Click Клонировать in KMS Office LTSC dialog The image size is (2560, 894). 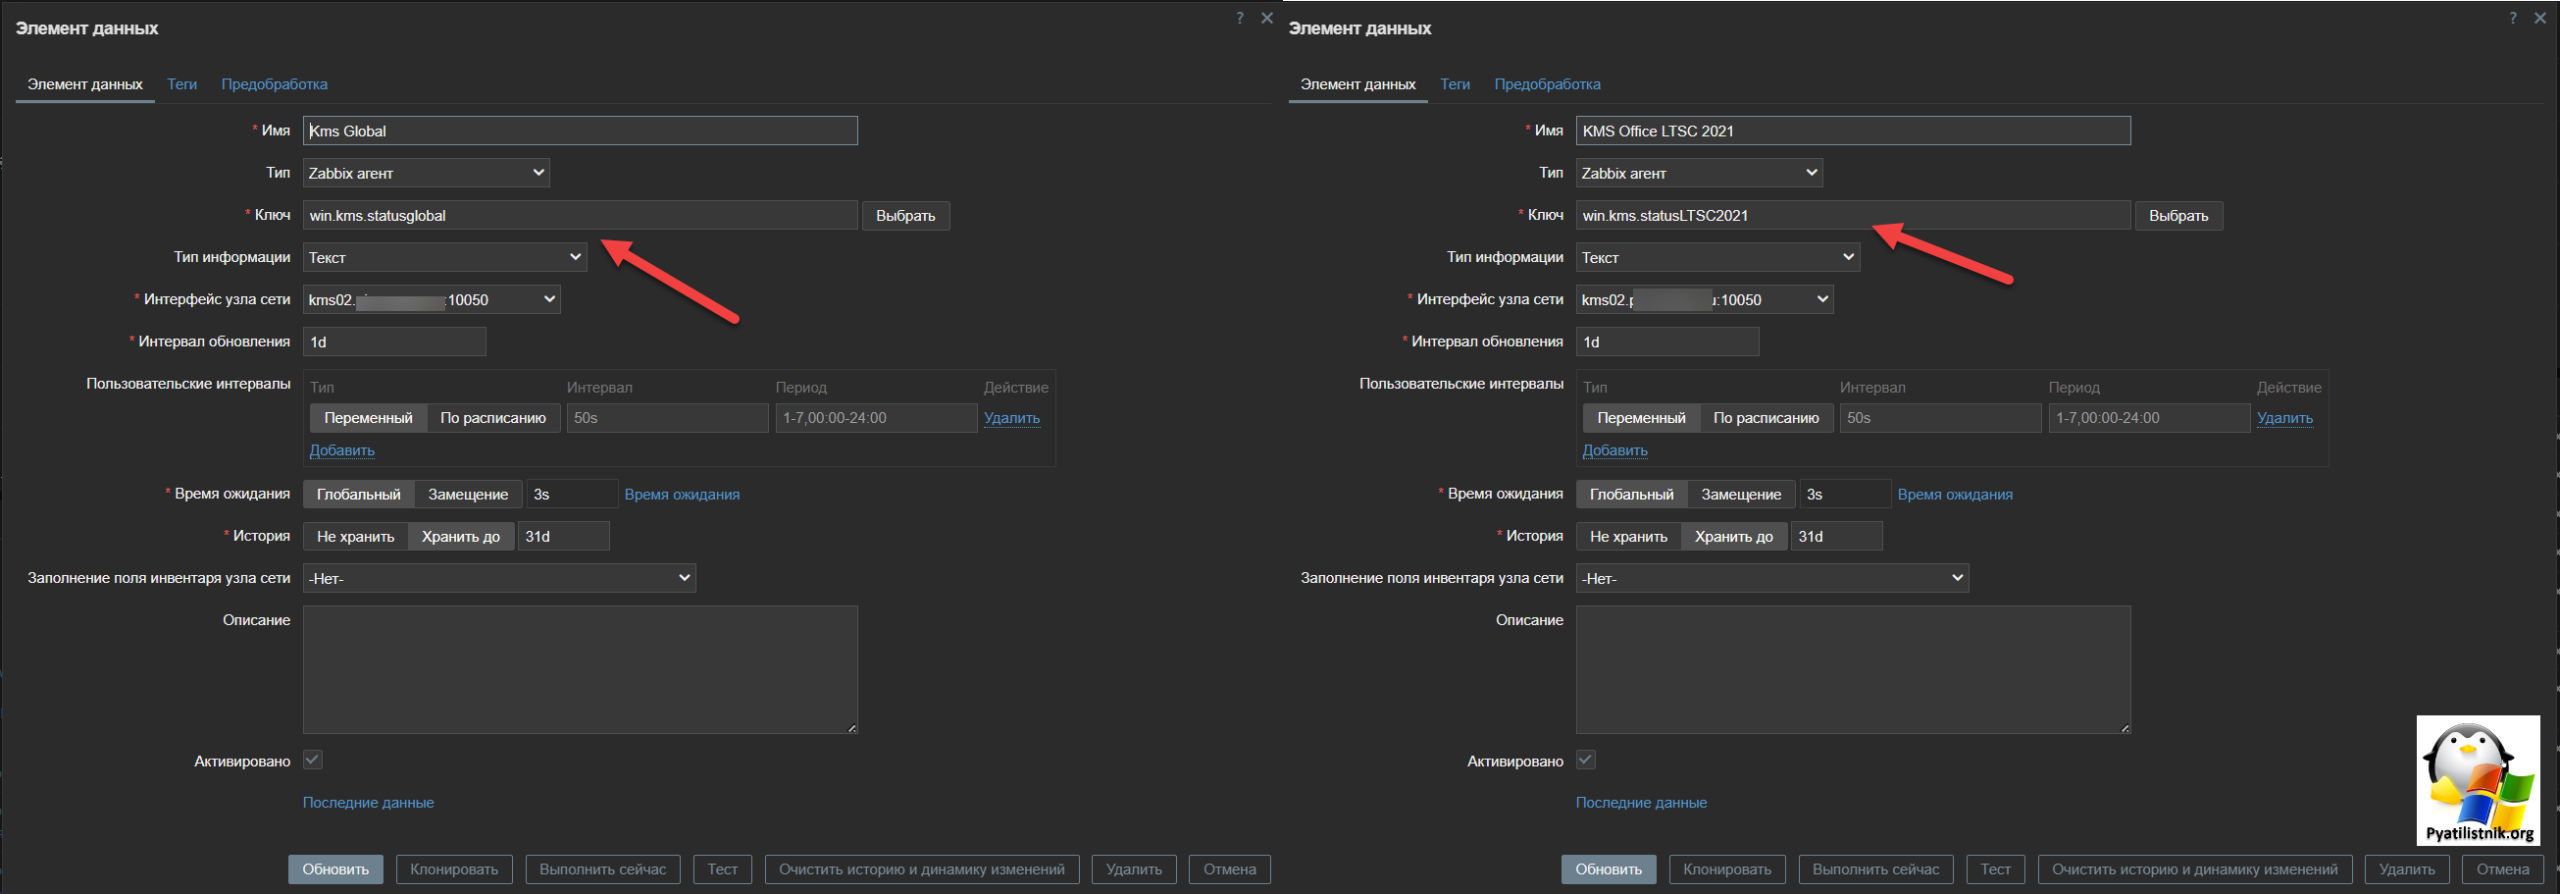click(1727, 869)
